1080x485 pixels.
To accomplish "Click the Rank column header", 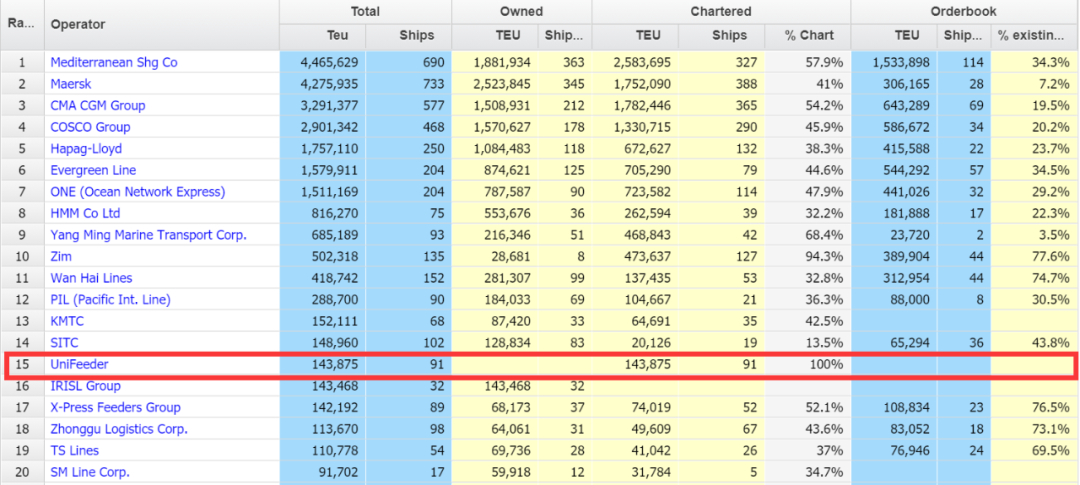I will [22, 24].
